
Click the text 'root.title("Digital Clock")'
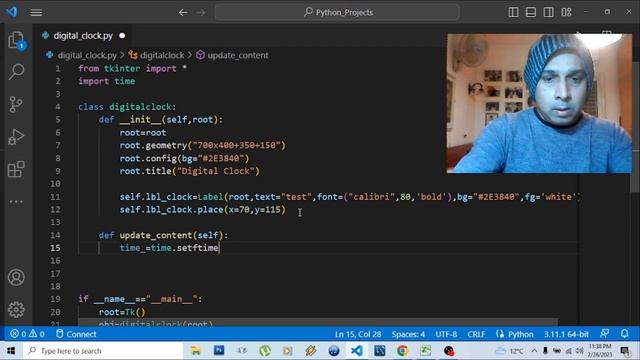pos(189,171)
